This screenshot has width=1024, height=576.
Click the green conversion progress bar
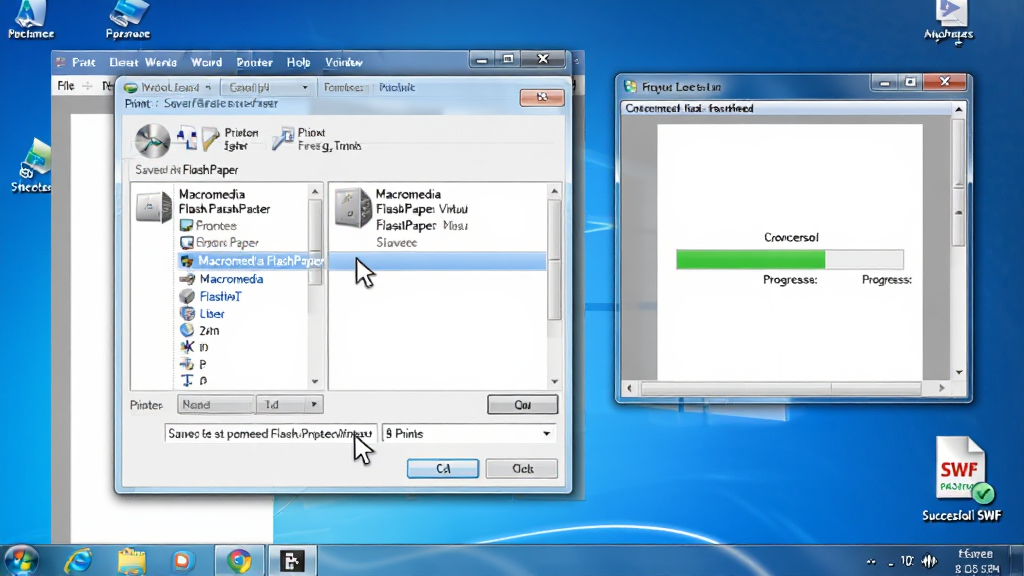tap(750, 259)
